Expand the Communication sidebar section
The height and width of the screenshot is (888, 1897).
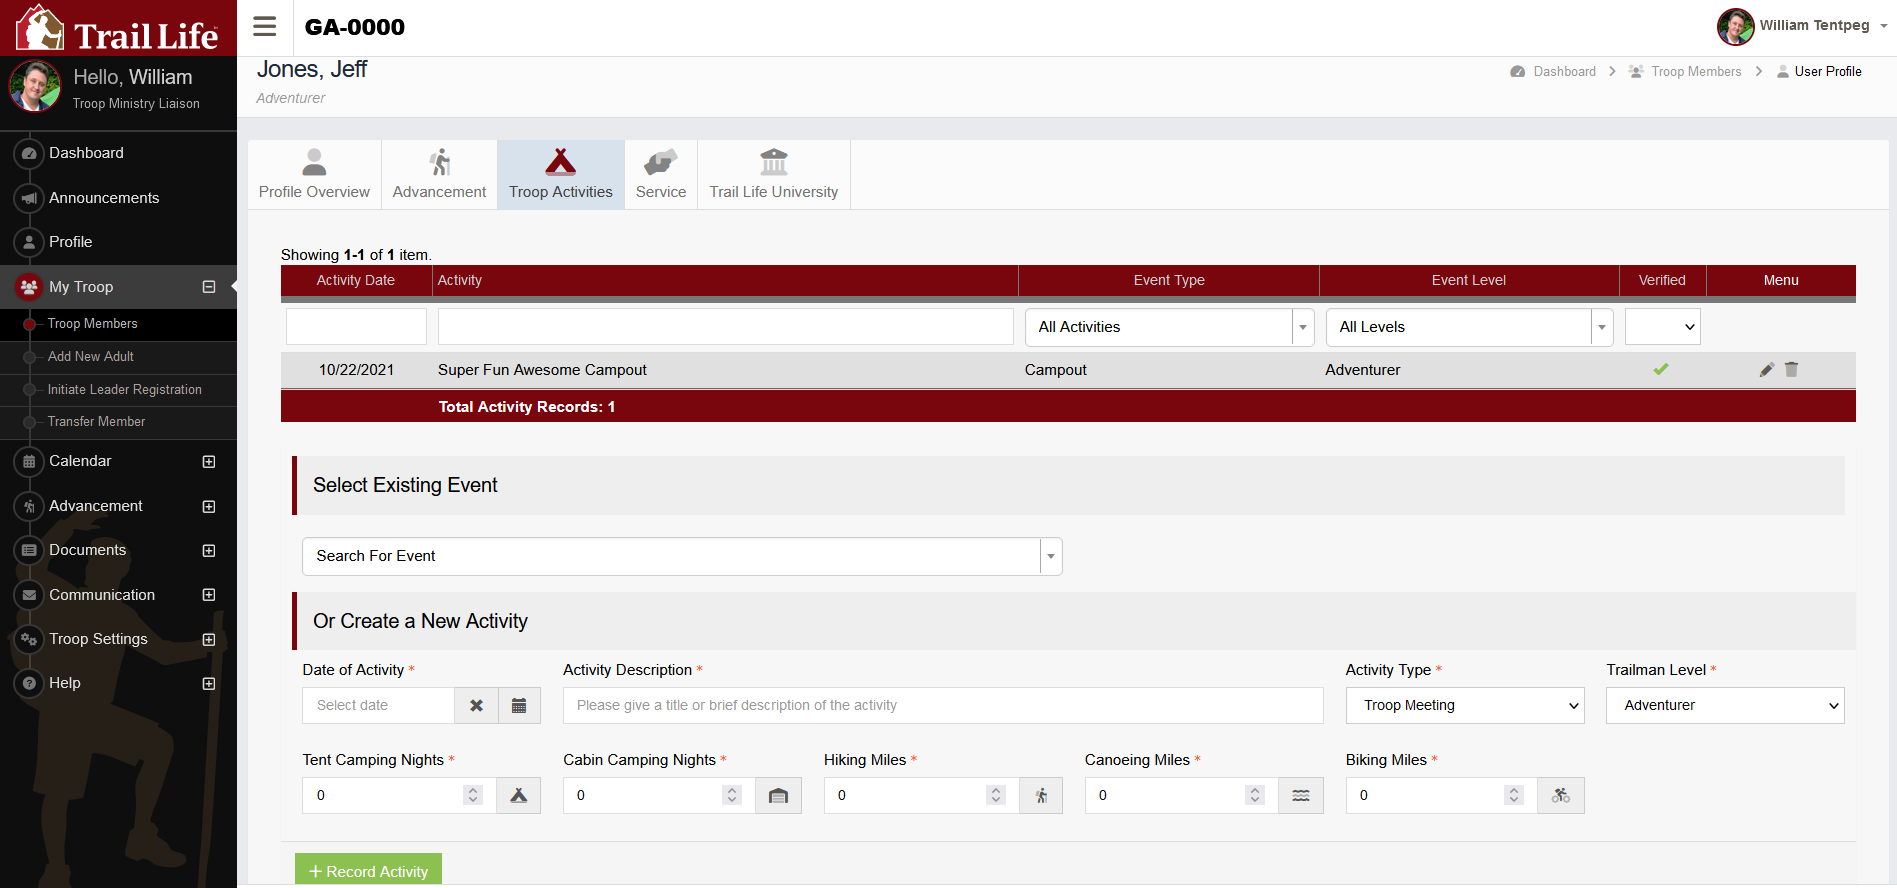click(209, 595)
